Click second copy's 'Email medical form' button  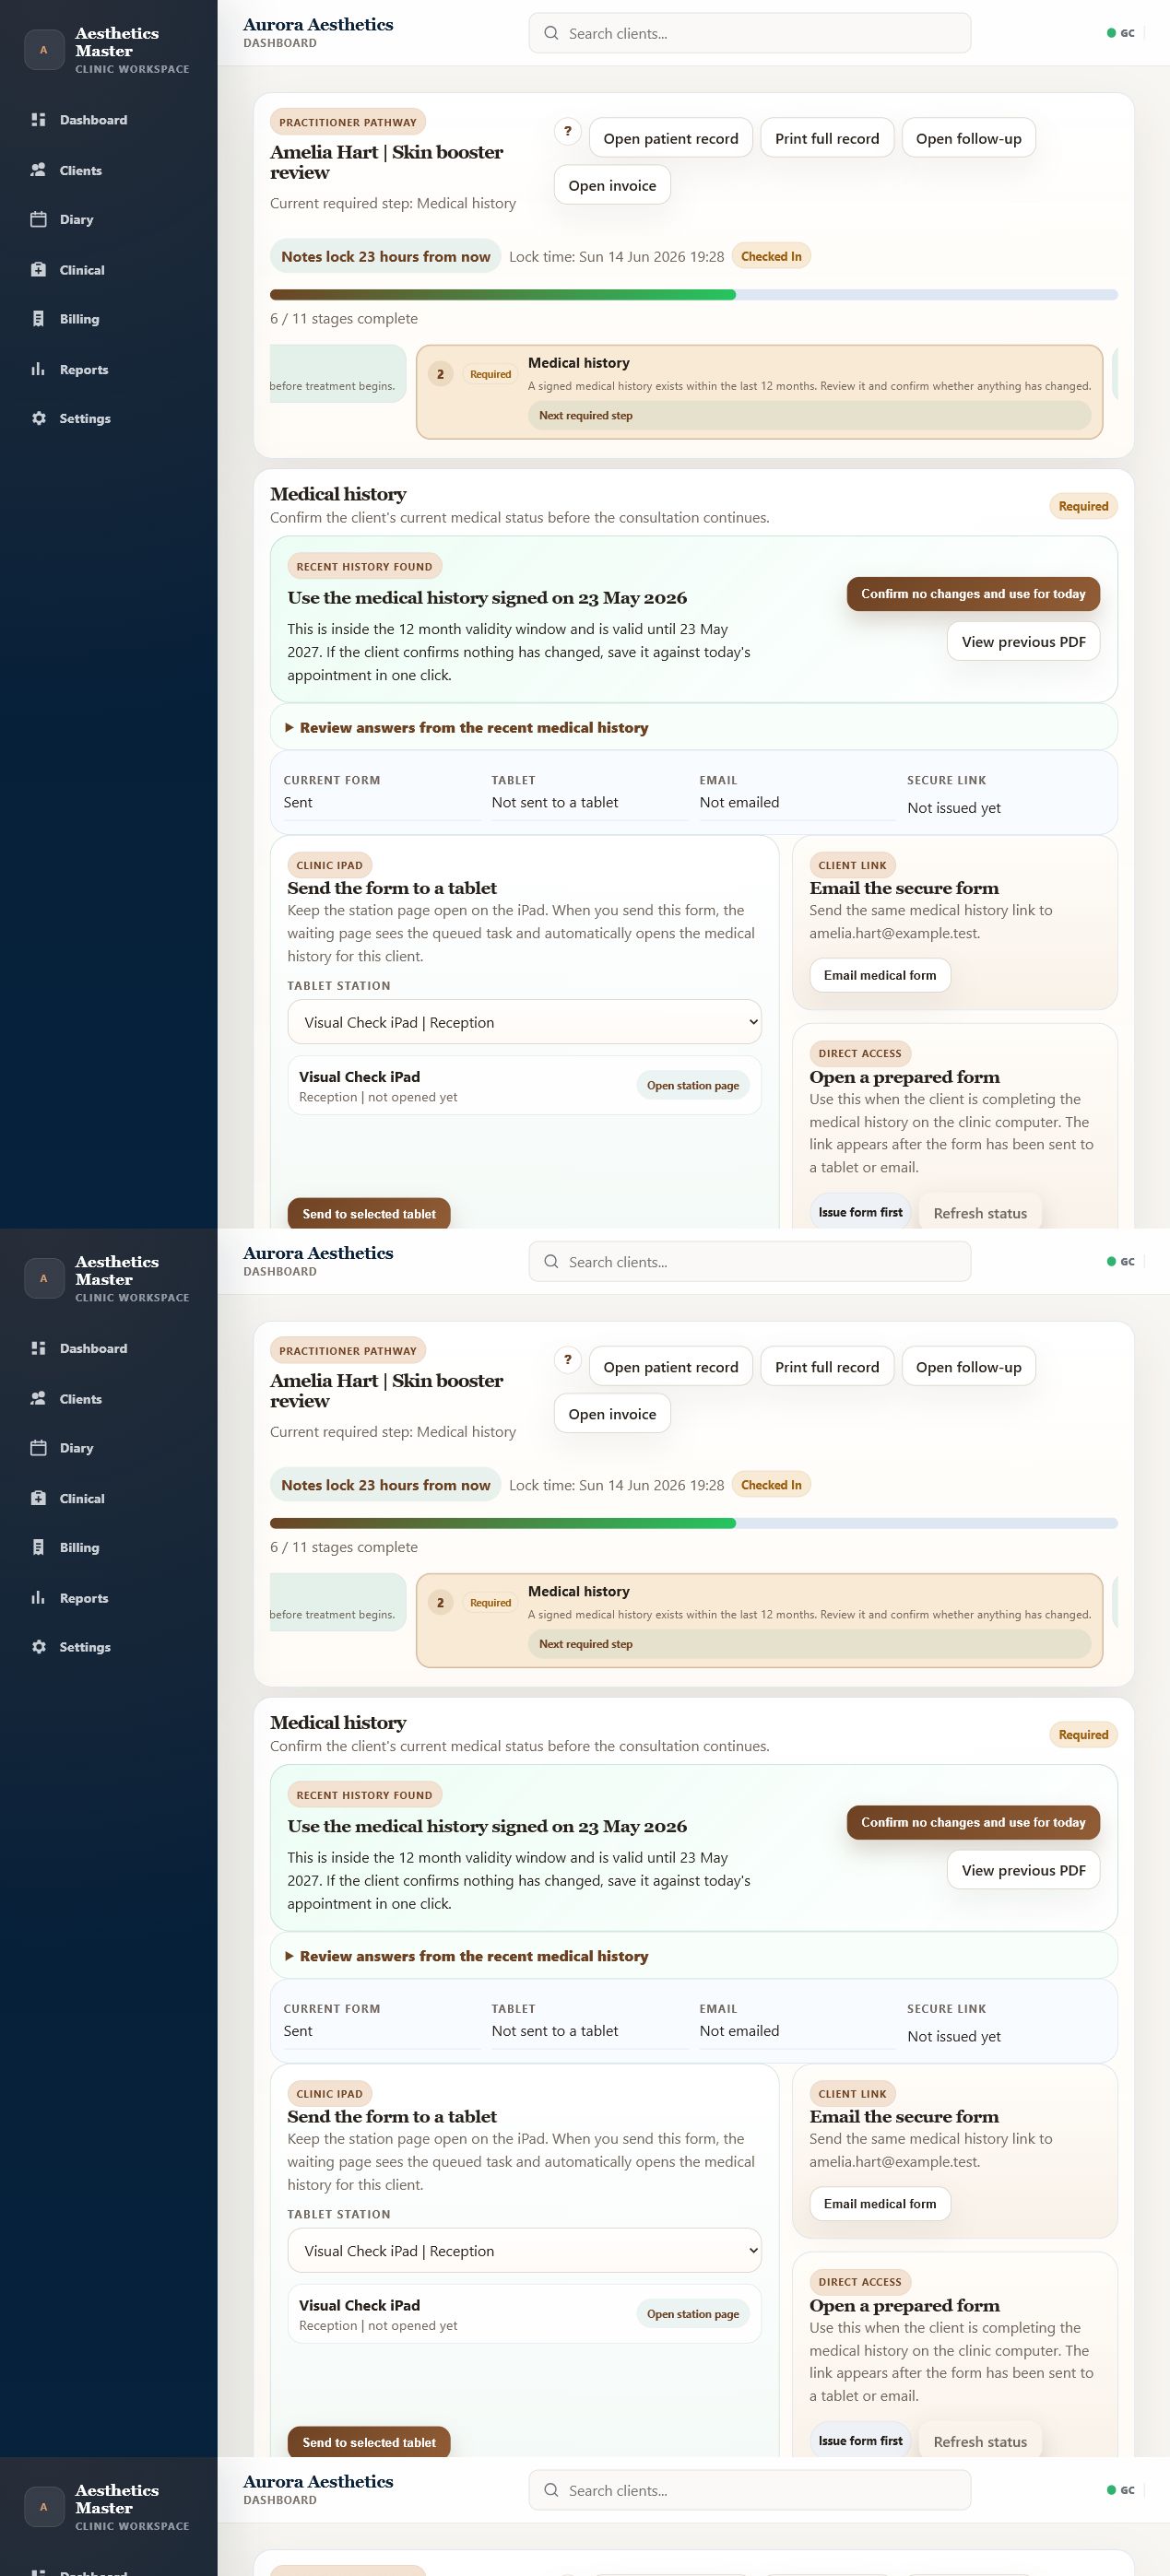pos(880,2203)
